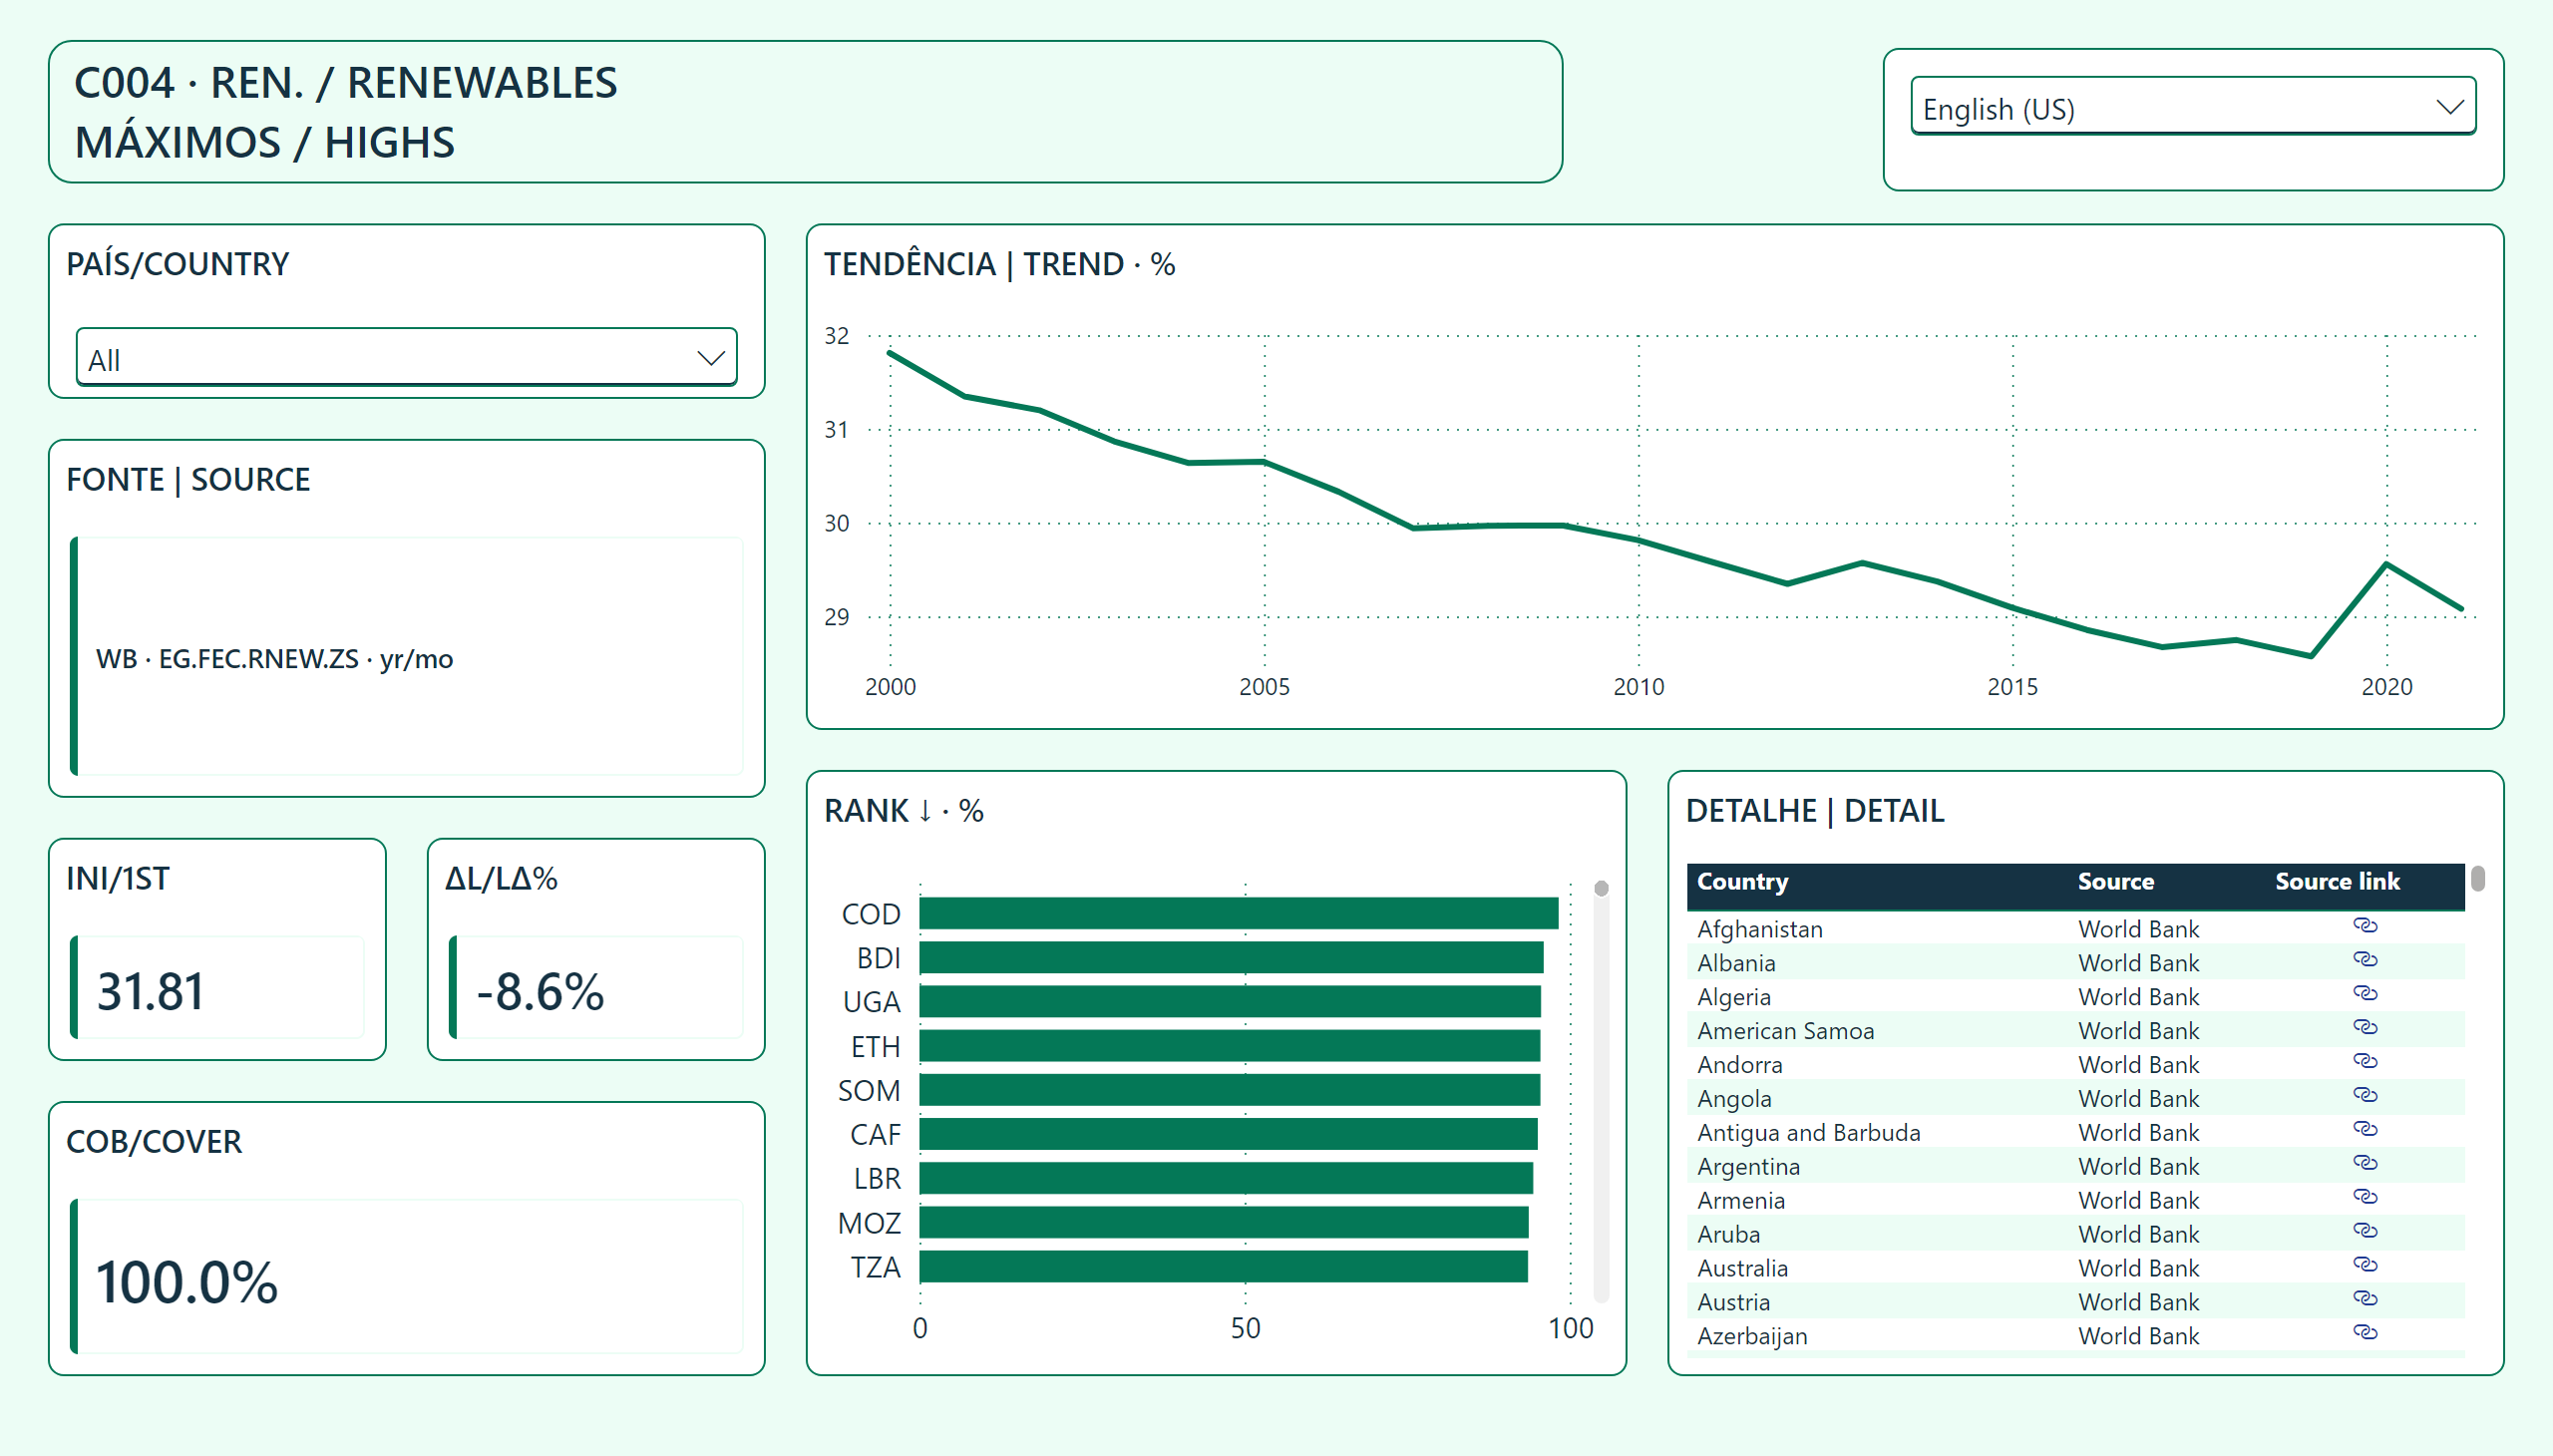Open source link icon for Afghanistan
This screenshot has width=2553, height=1456.
(x=2364, y=925)
